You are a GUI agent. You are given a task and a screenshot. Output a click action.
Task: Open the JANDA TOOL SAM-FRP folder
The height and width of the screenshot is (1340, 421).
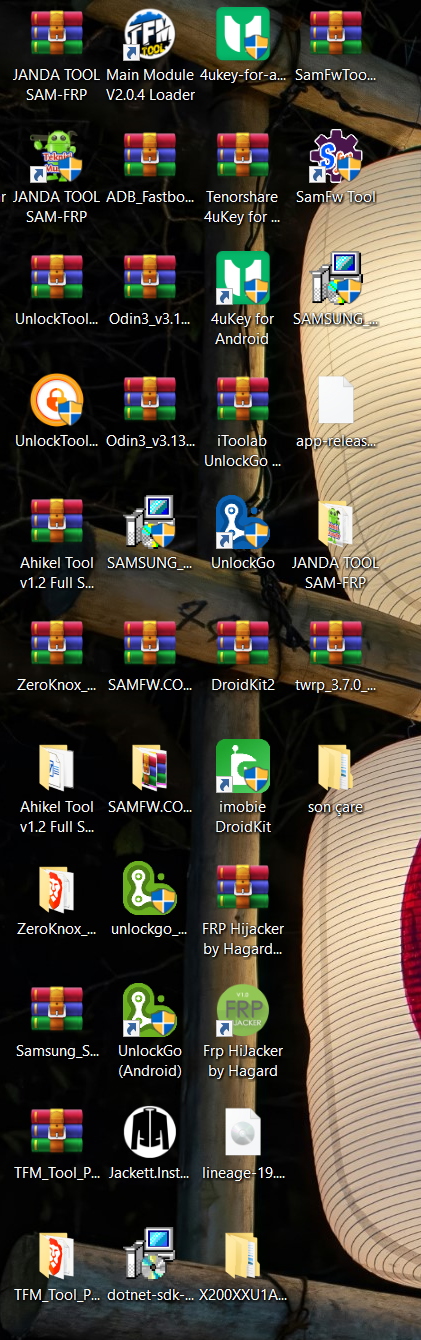coord(336,522)
